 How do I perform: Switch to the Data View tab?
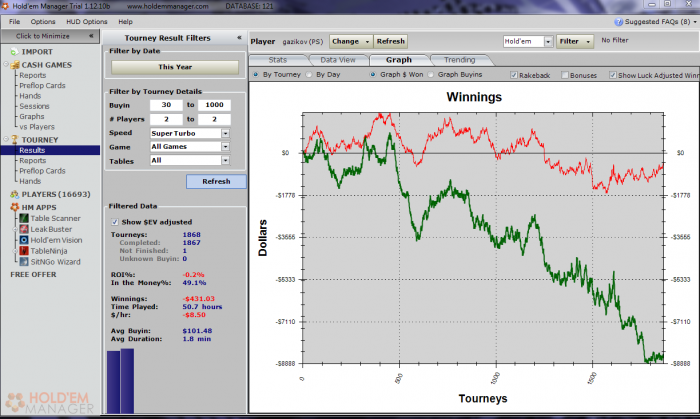point(338,60)
